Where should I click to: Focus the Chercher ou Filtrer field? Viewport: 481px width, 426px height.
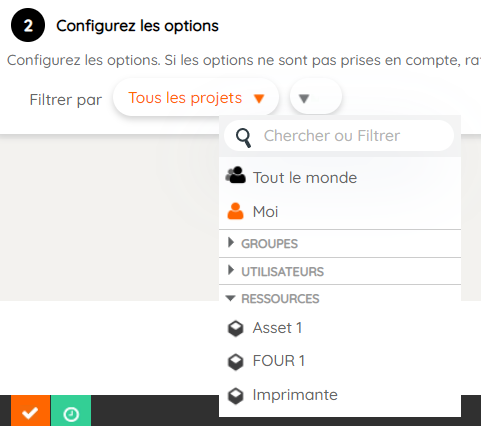[x=339, y=136]
